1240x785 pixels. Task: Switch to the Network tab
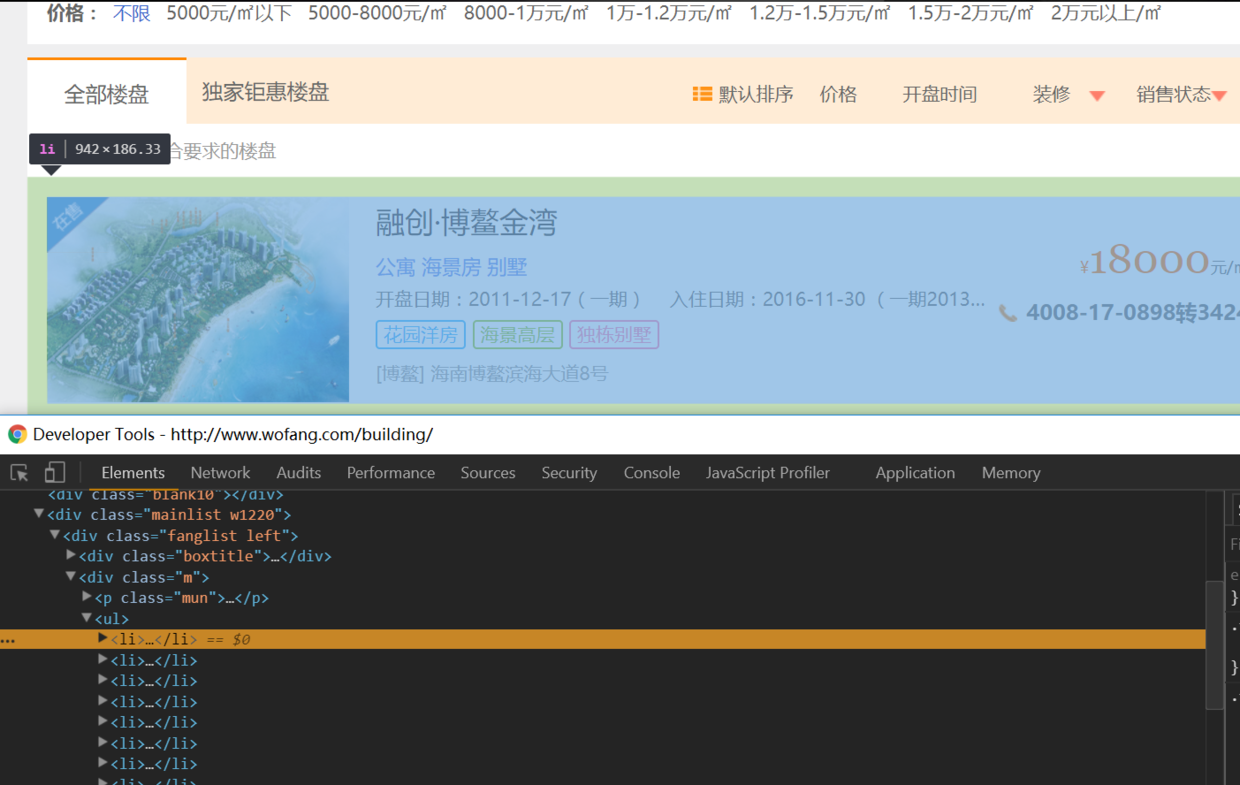(x=220, y=473)
